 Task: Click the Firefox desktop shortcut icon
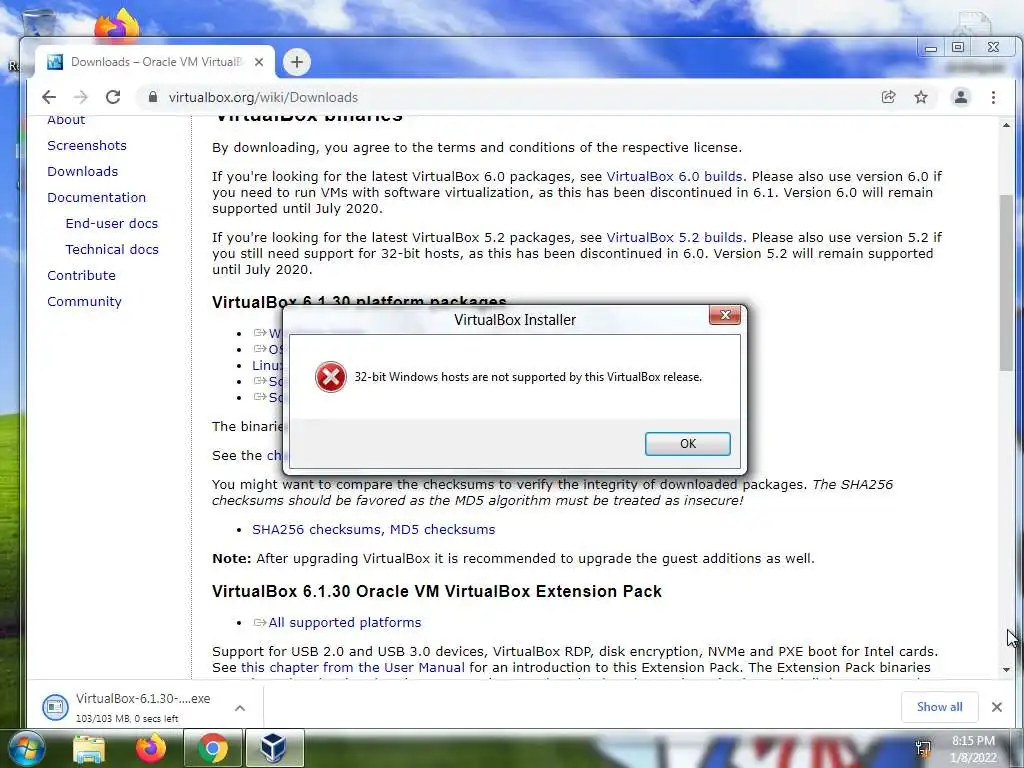point(117,25)
